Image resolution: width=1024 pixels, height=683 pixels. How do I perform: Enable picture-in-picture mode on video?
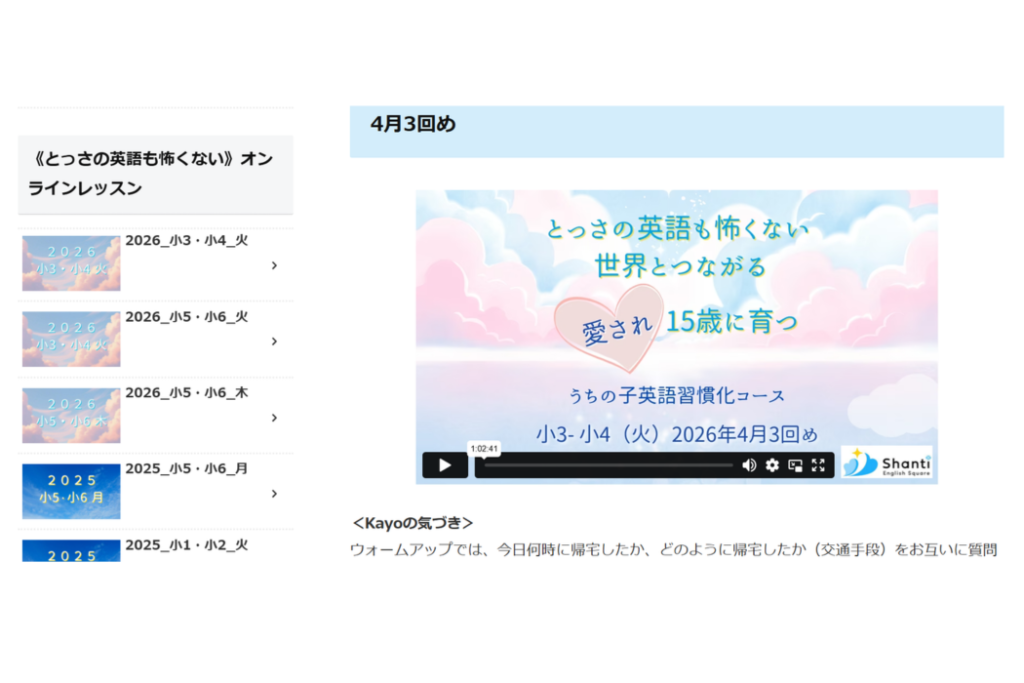796,465
